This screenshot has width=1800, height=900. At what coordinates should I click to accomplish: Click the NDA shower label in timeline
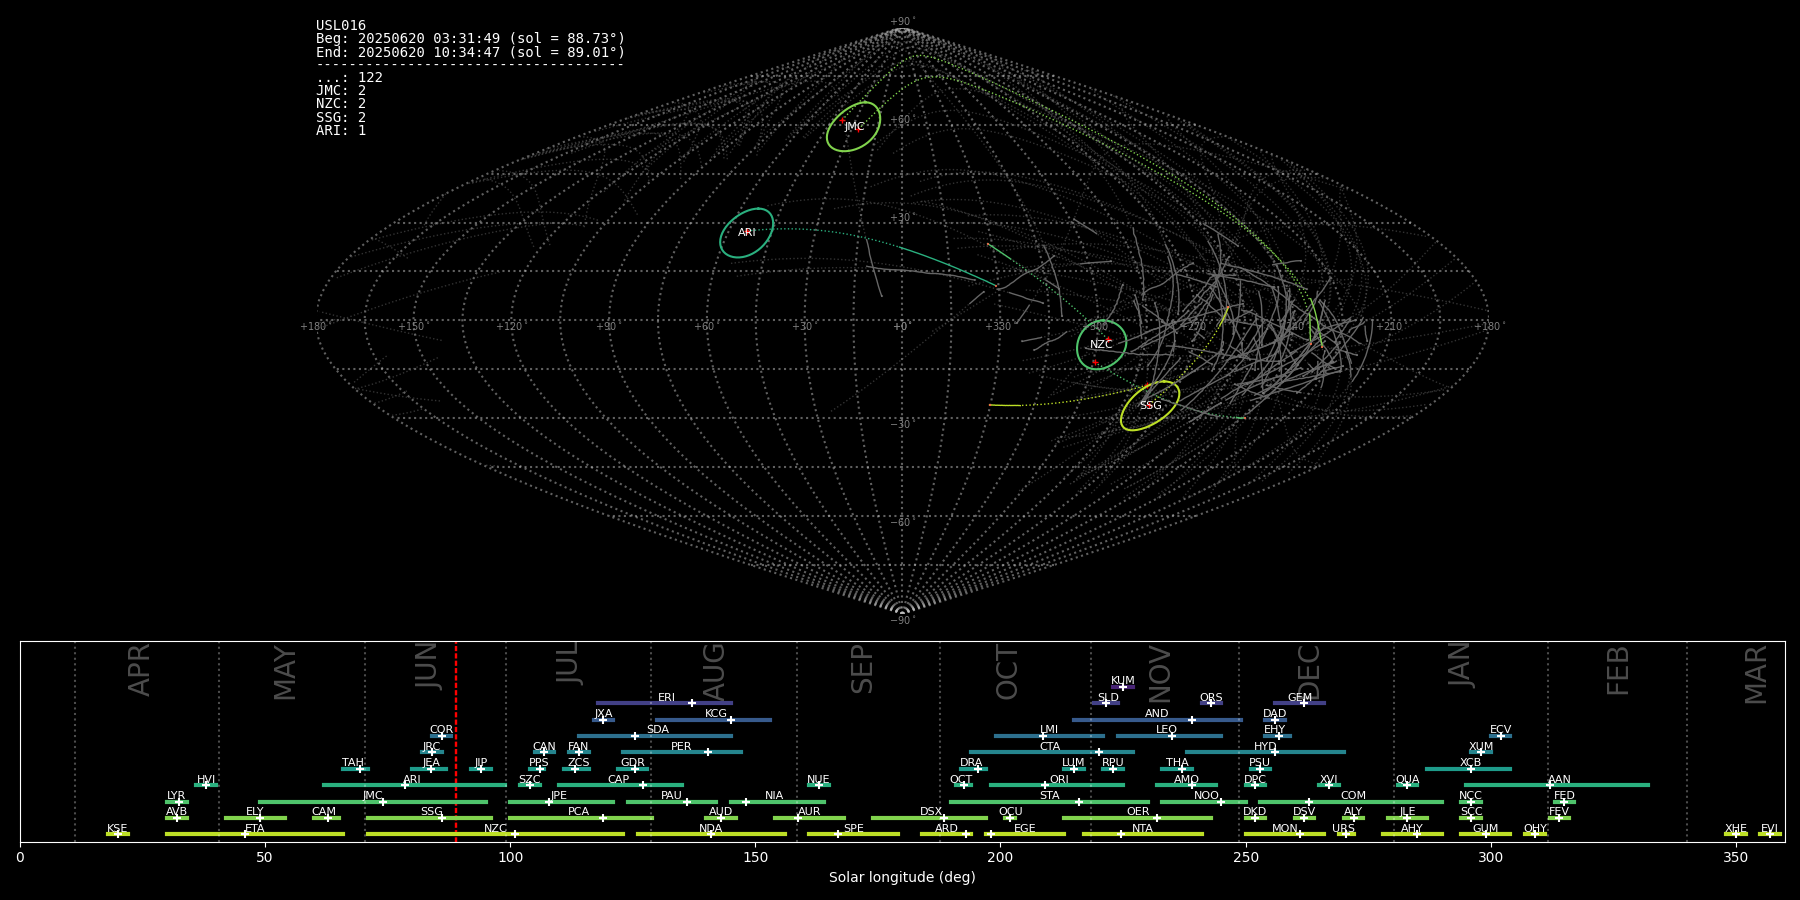point(711,829)
